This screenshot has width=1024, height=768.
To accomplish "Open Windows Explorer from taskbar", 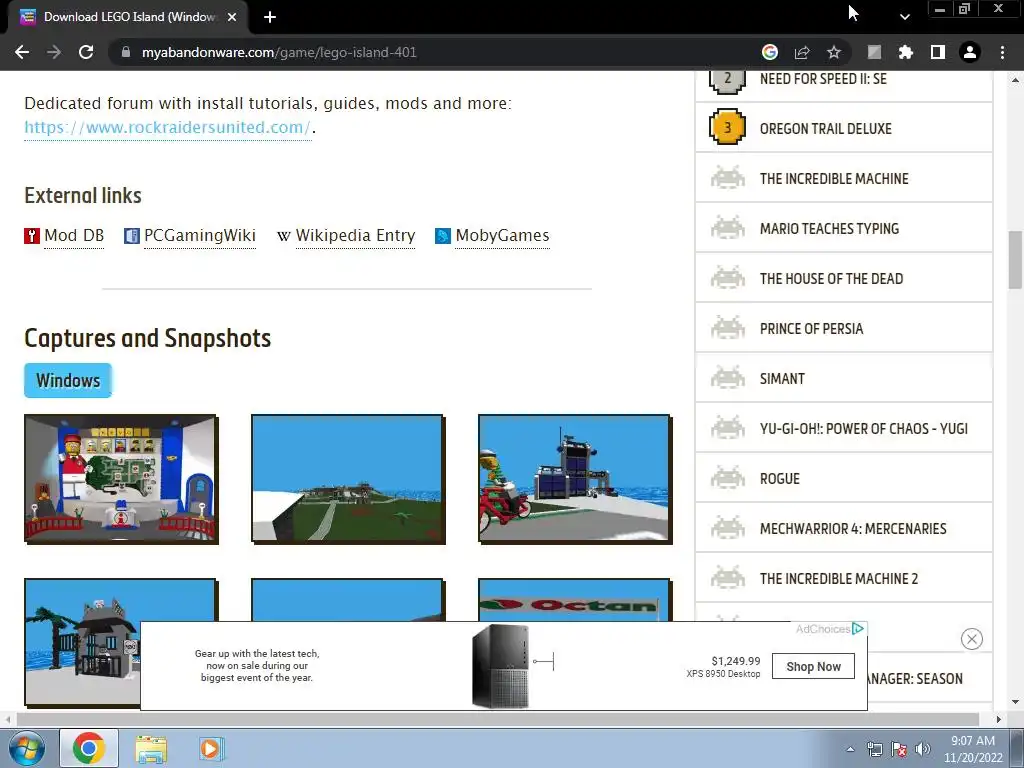I will tap(151, 748).
